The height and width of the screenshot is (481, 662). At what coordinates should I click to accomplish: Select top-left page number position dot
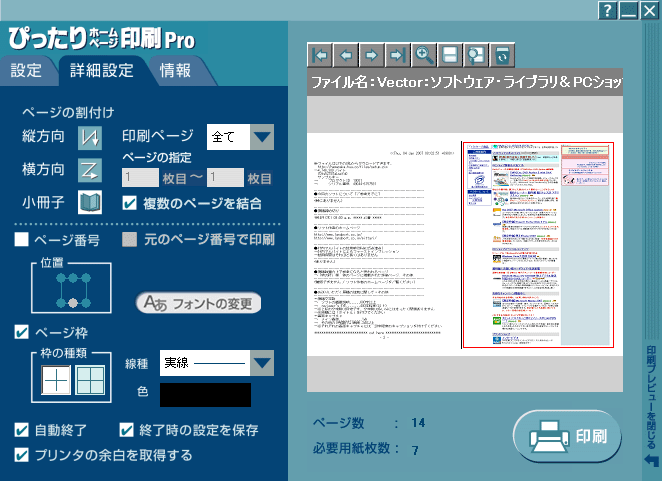(x=61, y=278)
